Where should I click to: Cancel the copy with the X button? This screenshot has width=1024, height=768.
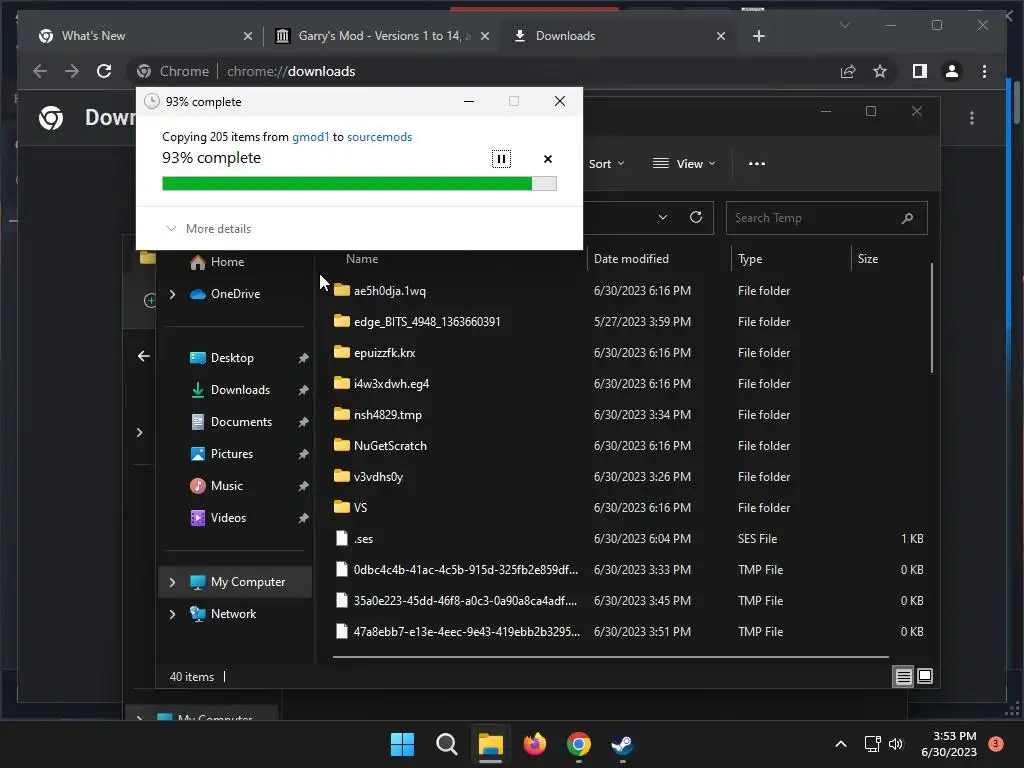pos(548,159)
